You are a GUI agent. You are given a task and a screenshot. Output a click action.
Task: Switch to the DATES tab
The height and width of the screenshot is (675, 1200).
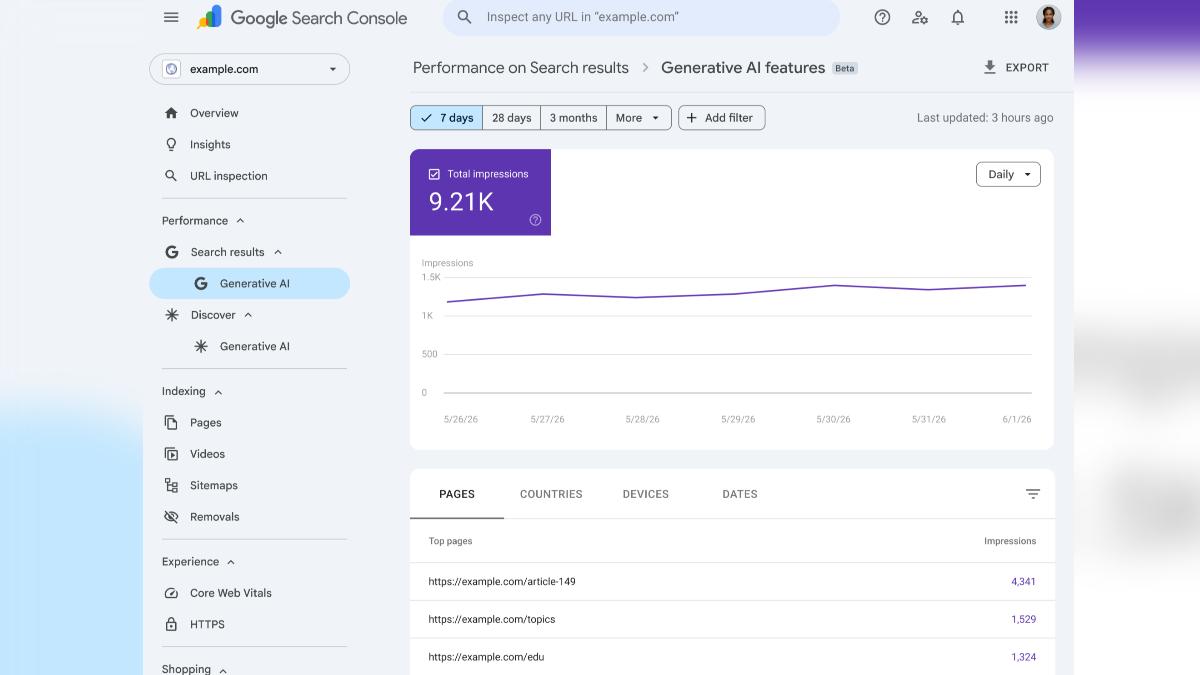[740, 494]
